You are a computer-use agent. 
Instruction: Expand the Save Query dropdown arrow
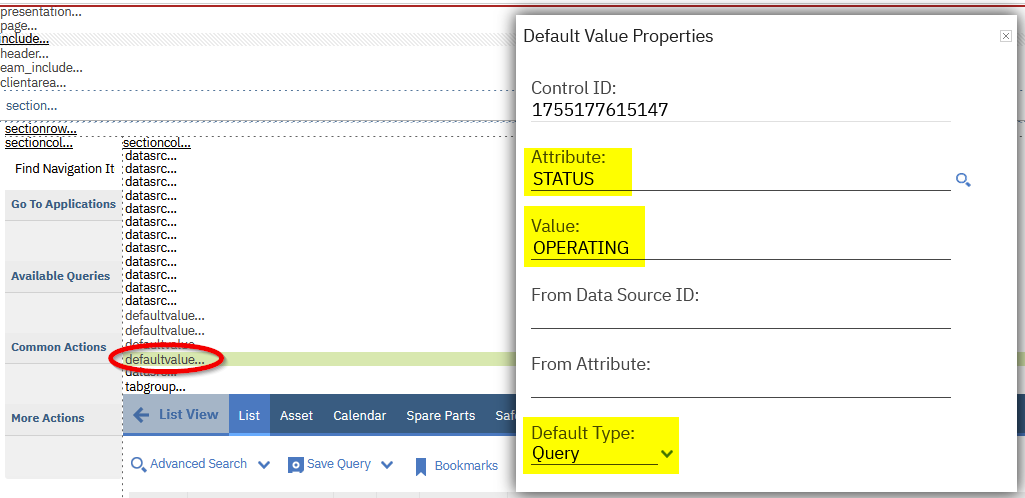coord(387,465)
